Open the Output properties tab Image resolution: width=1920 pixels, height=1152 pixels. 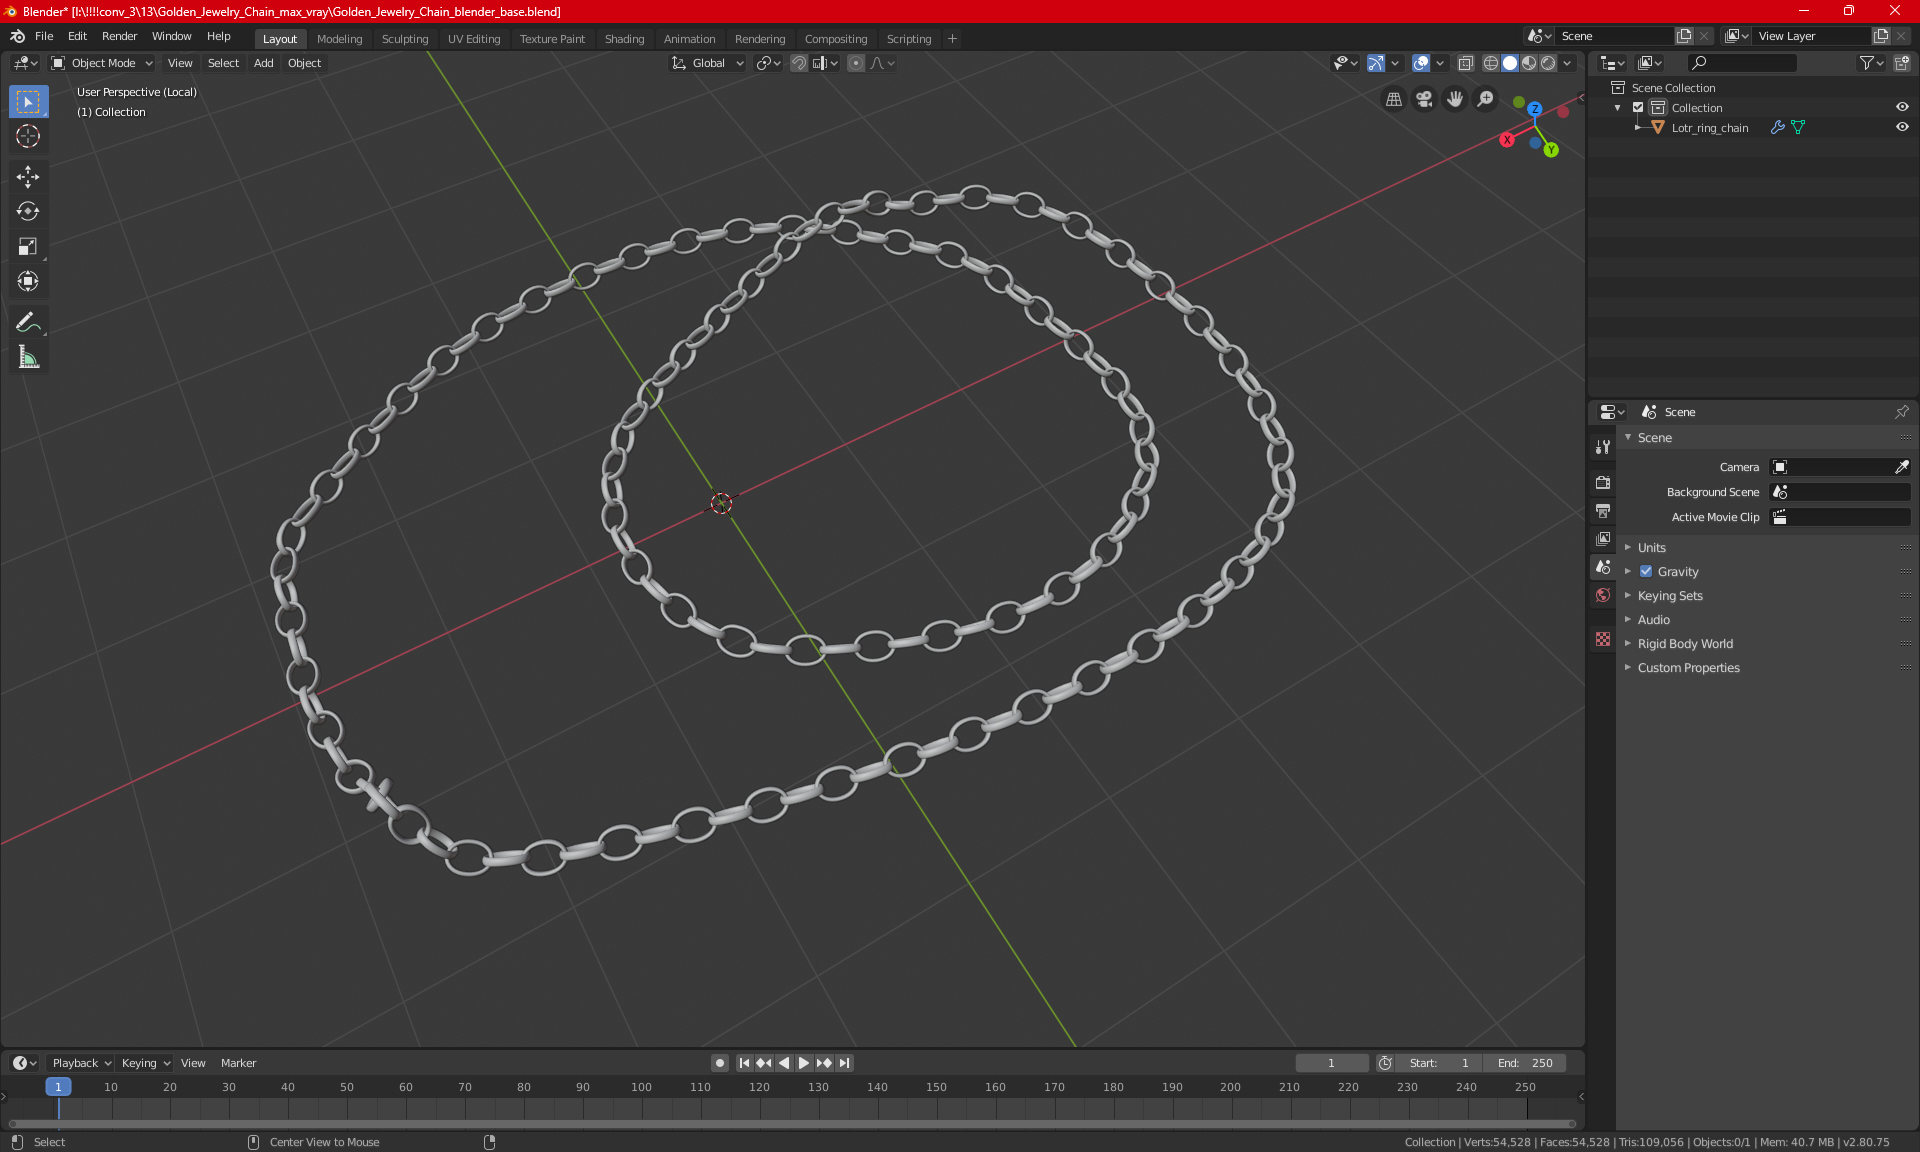click(x=1603, y=511)
